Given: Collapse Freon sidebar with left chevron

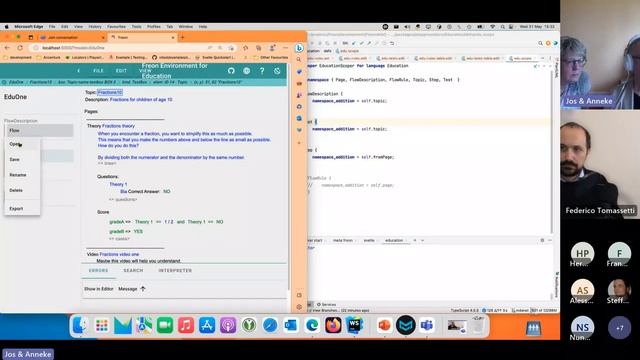Looking at the screenshot, I should [78, 71].
